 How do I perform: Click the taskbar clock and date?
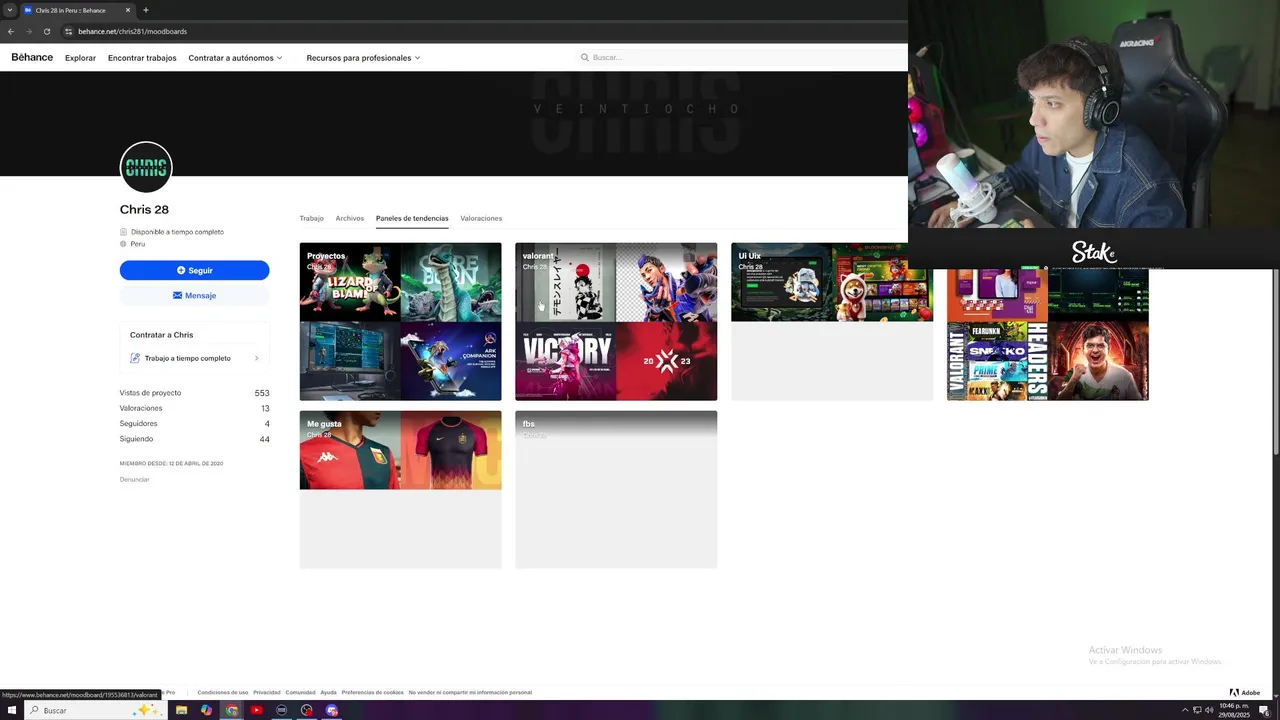click(1235, 710)
